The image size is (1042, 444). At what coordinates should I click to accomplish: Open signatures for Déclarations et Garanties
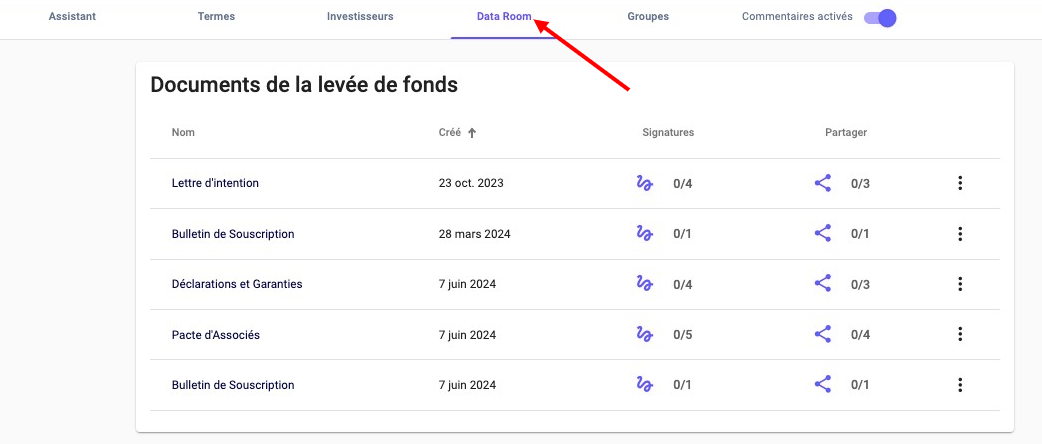click(645, 284)
